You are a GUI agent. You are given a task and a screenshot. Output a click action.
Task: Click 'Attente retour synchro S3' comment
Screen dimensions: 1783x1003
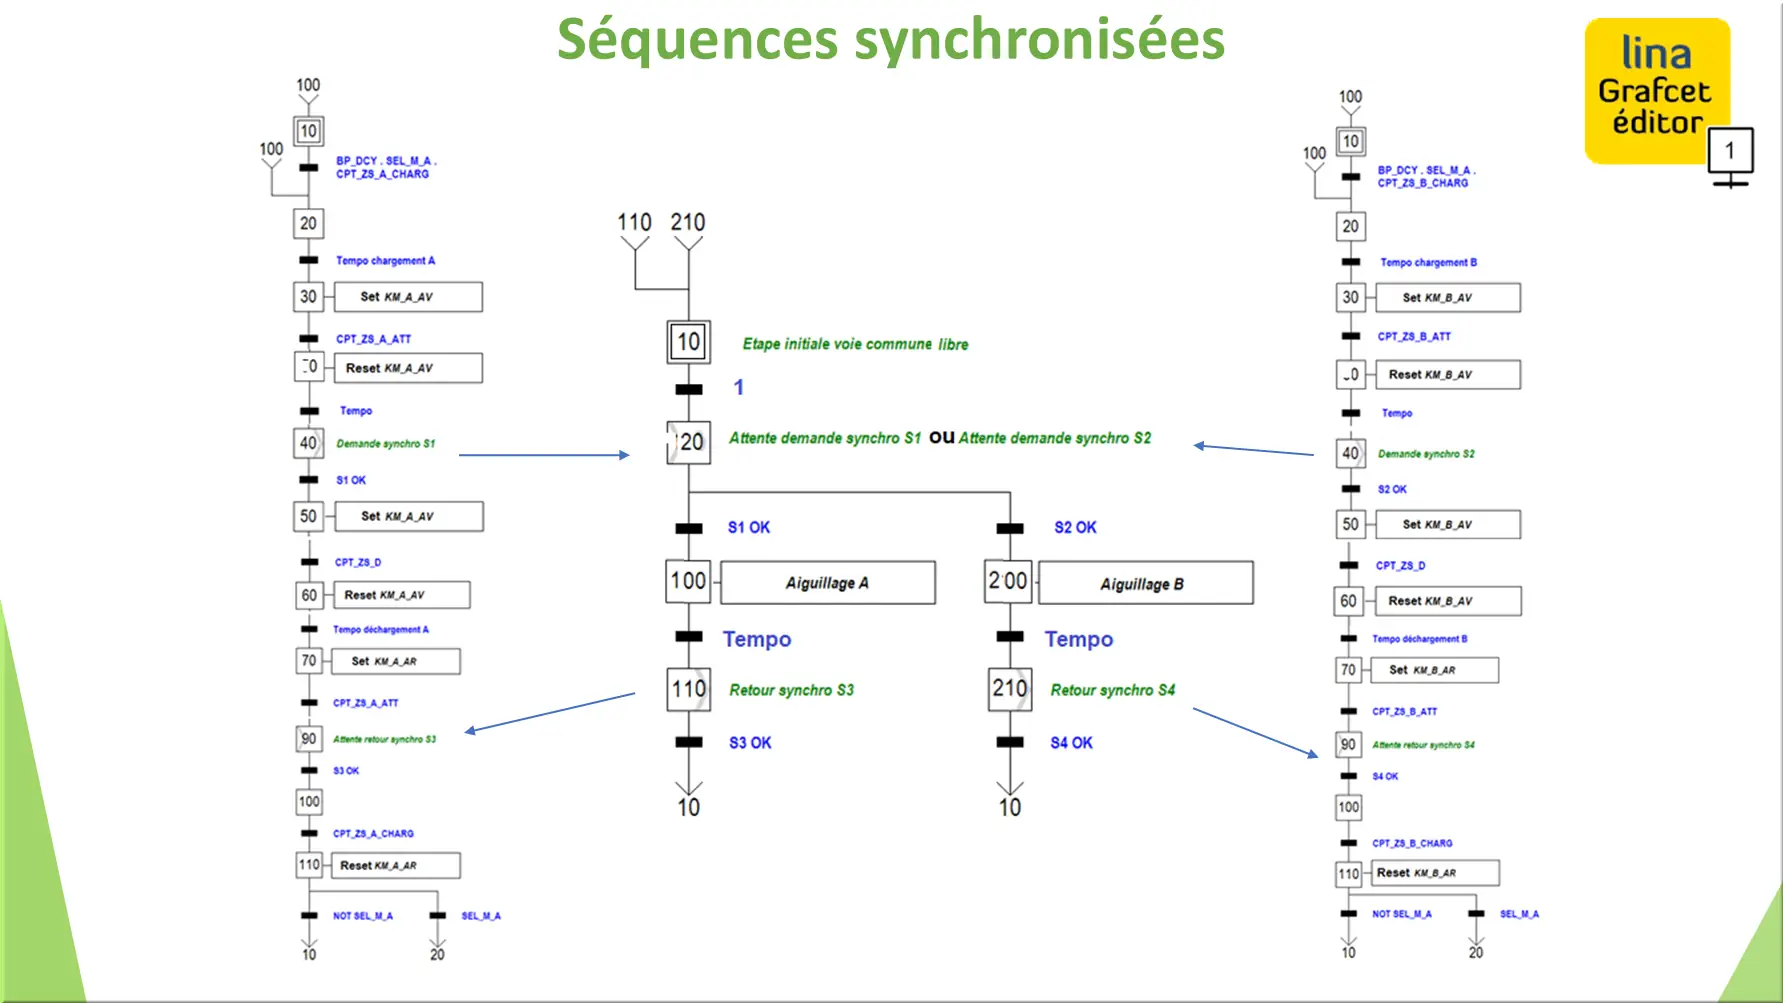point(385,740)
